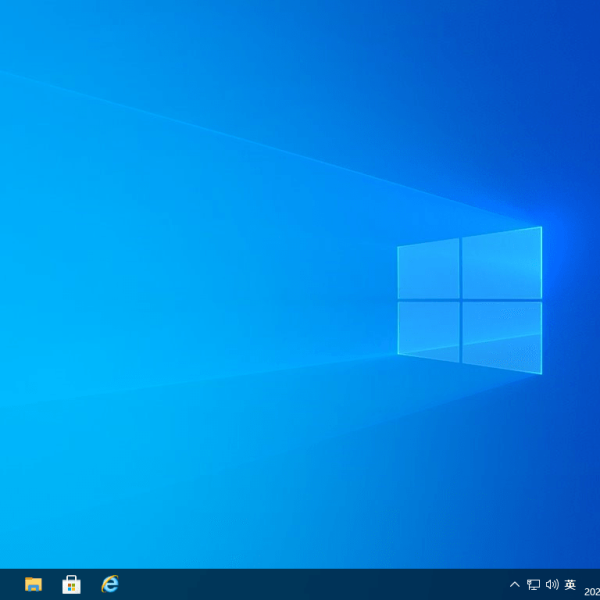Open the network status tray icon
This screenshot has height=600, width=600.
pyautogui.click(x=533, y=584)
